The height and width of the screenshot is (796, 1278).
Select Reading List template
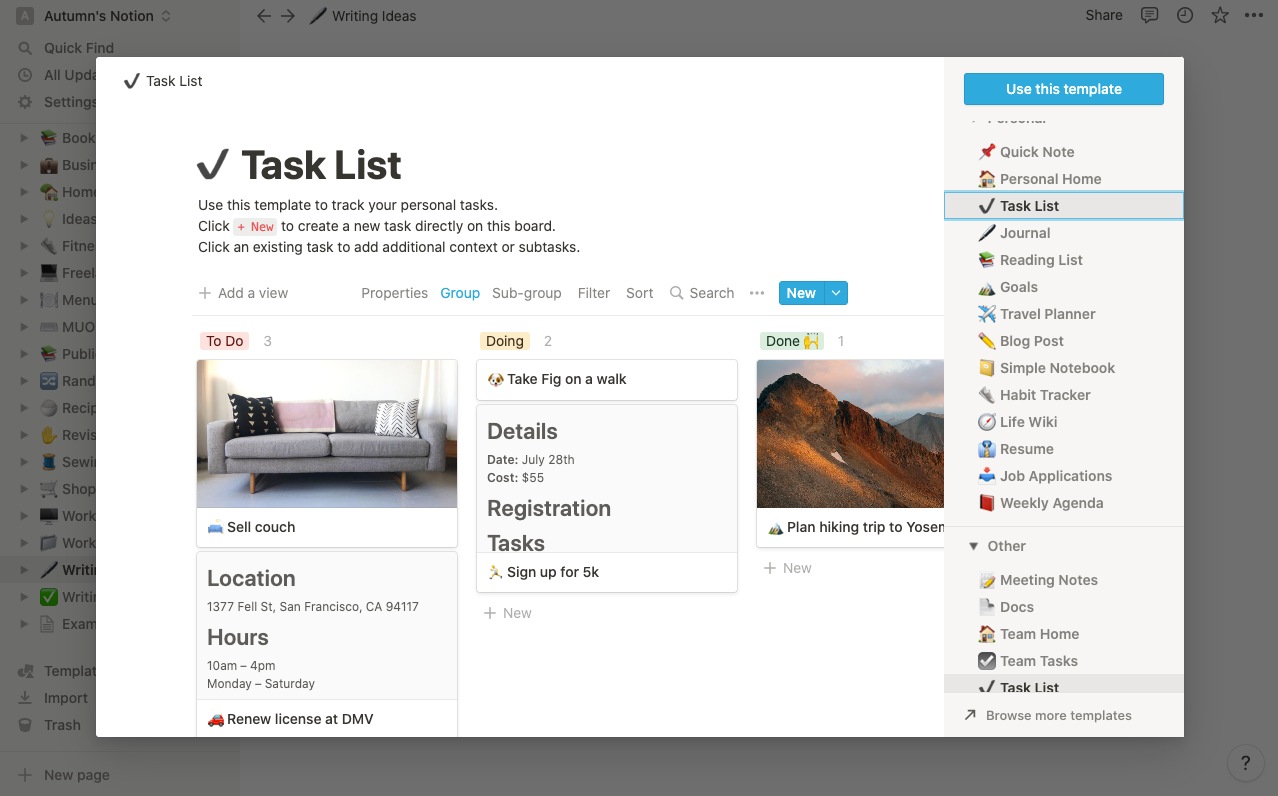point(1064,260)
